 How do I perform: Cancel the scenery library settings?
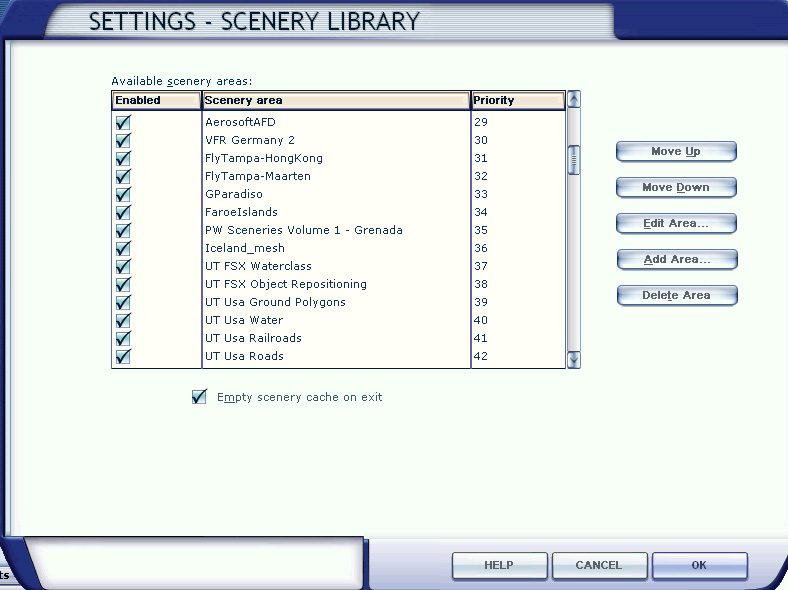(x=598, y=566)
